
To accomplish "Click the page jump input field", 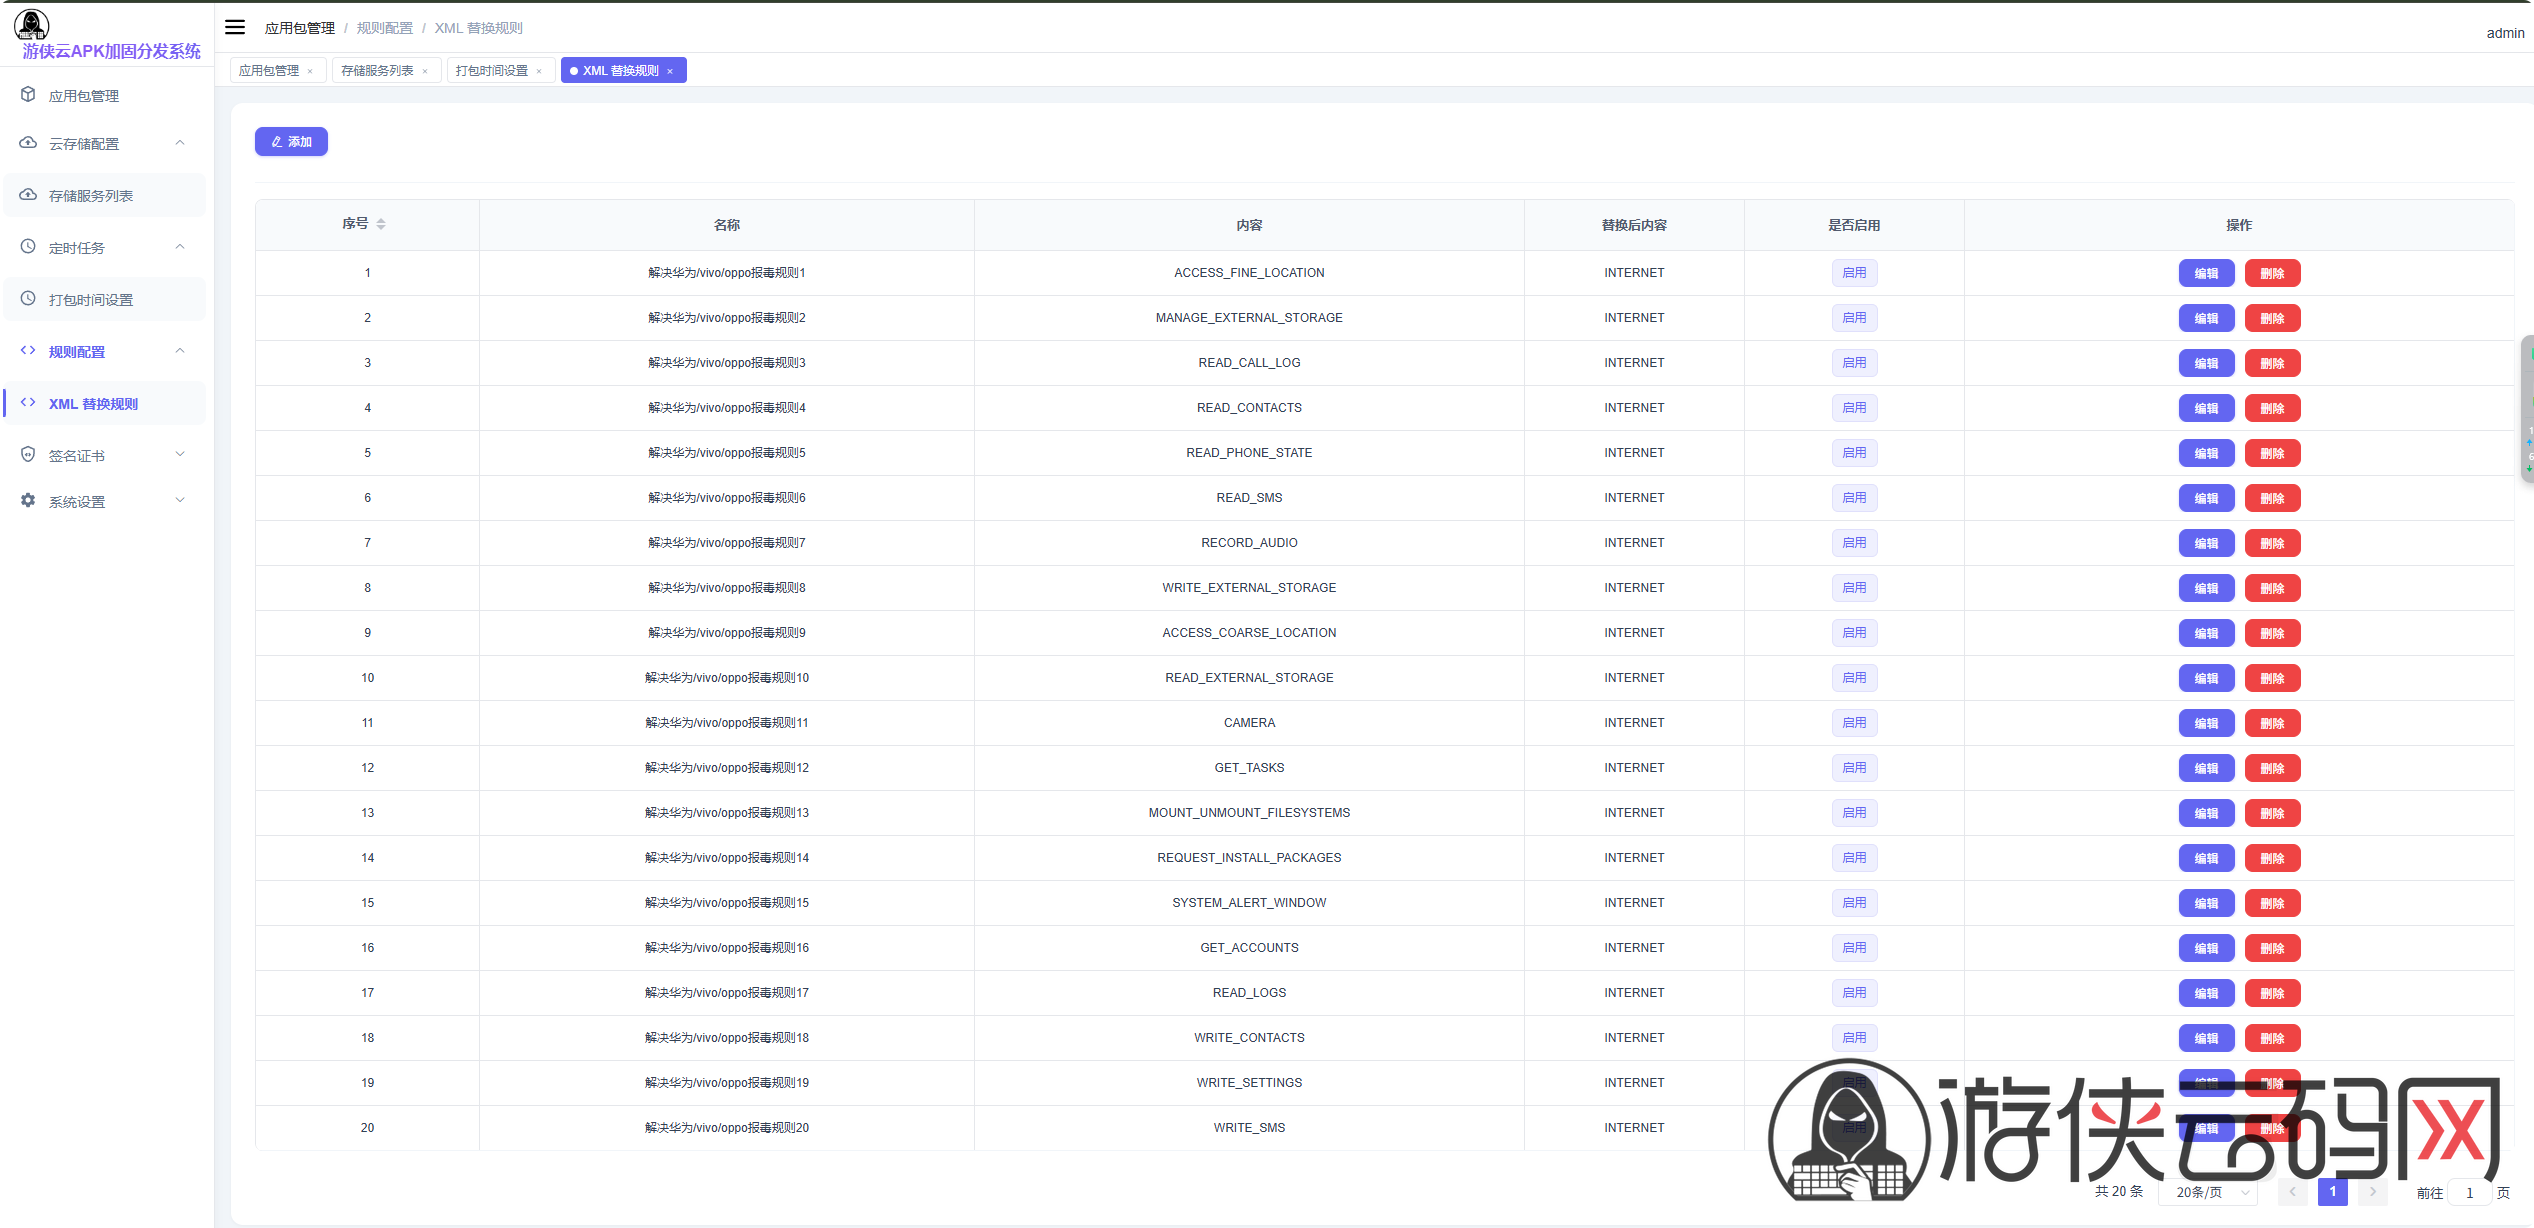I will [x=2468, y=1192].
